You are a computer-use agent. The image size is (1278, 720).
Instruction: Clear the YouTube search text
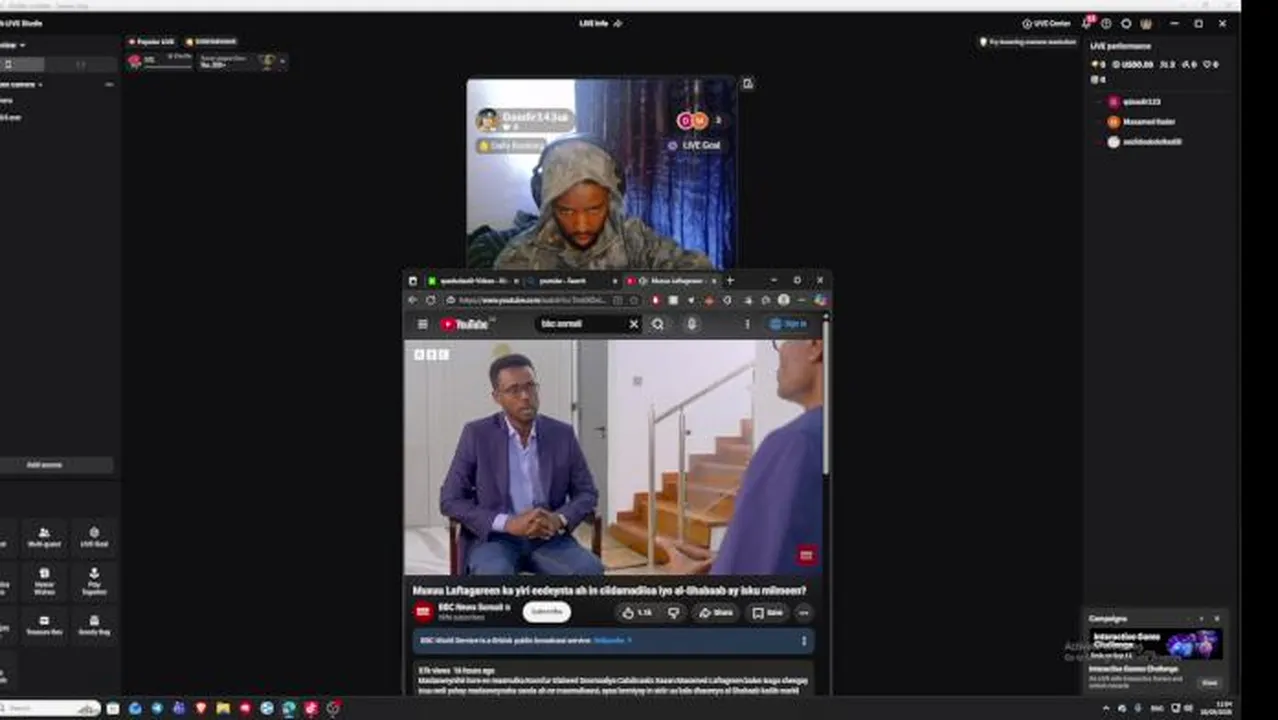[633, 324]
